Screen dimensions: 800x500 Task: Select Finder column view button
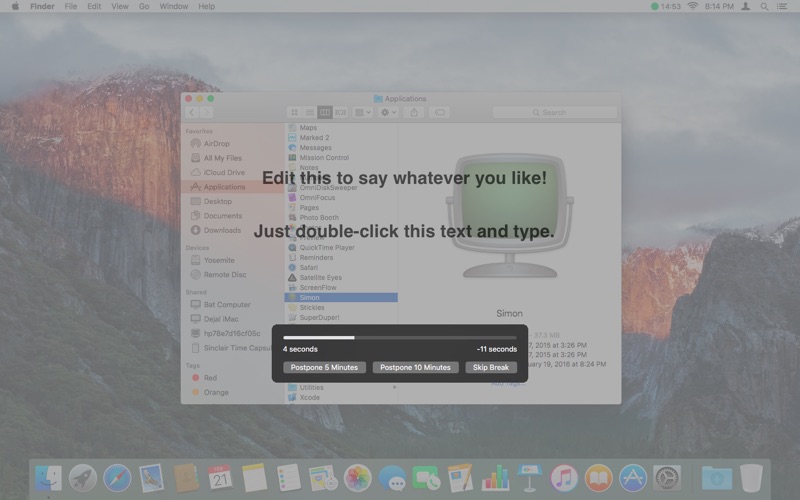(x=324, y=112)
